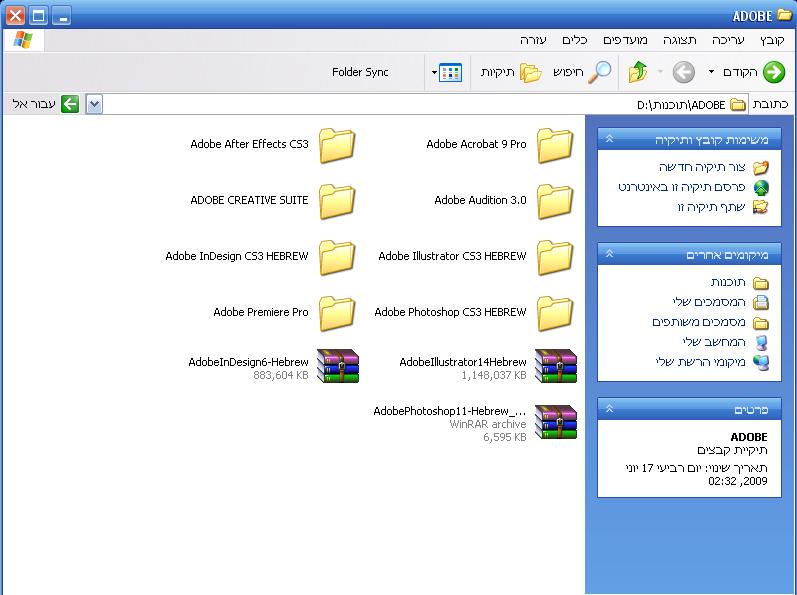Click My Computer icon (המחשב שלי)

761,342
